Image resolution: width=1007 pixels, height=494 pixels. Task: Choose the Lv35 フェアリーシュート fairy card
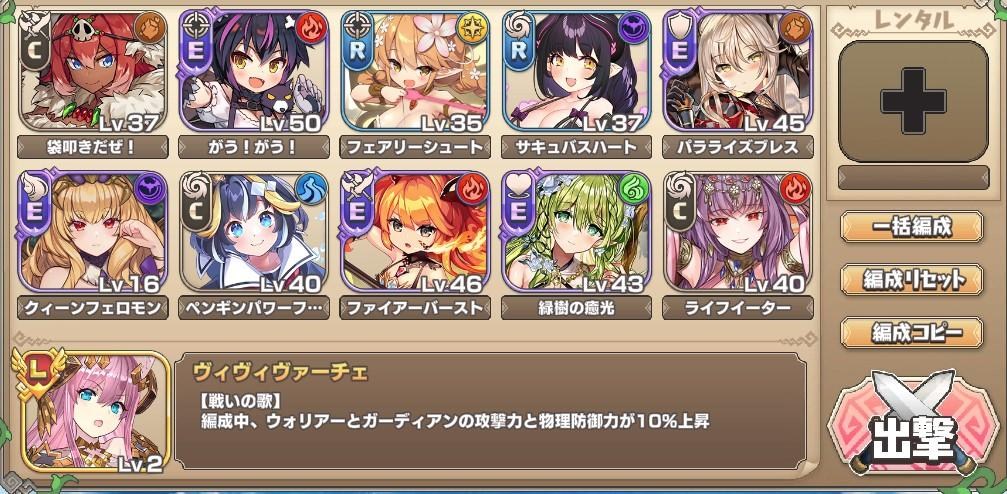click(416, 71)
